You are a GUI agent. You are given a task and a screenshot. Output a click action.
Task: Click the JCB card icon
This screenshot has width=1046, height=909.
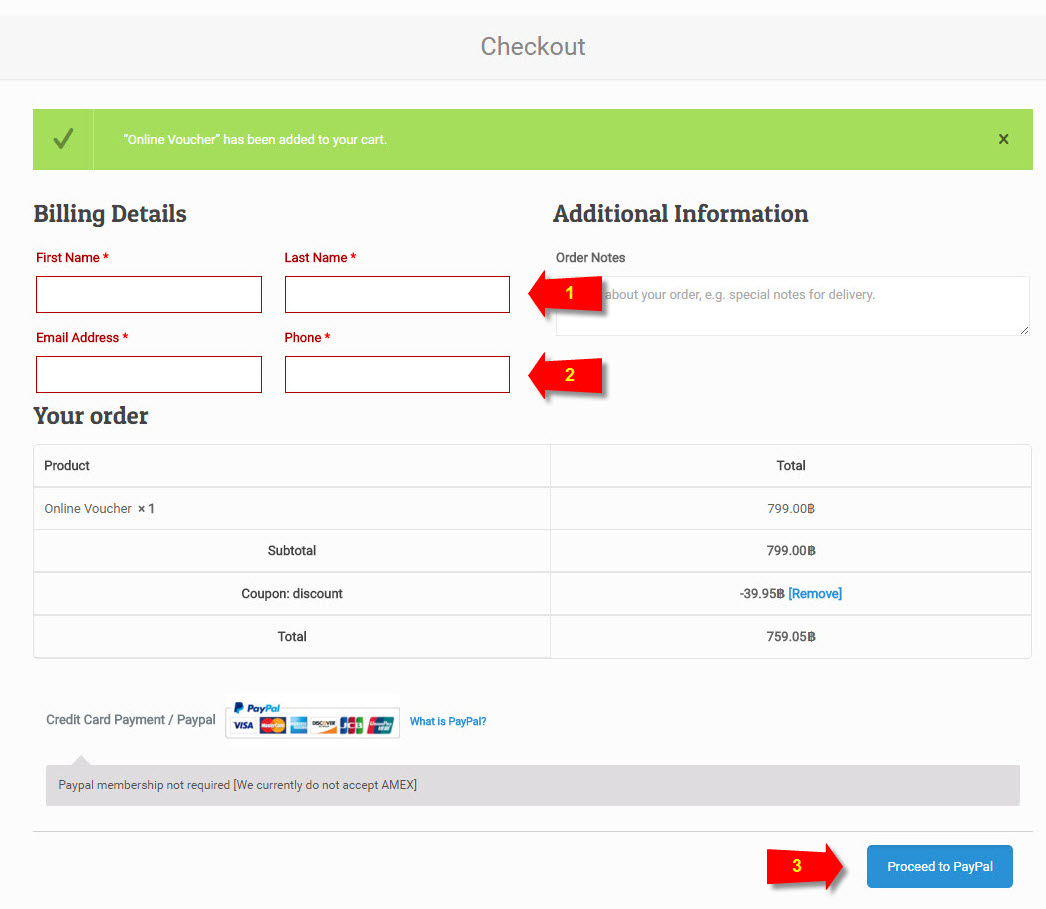tap(351, 725)
